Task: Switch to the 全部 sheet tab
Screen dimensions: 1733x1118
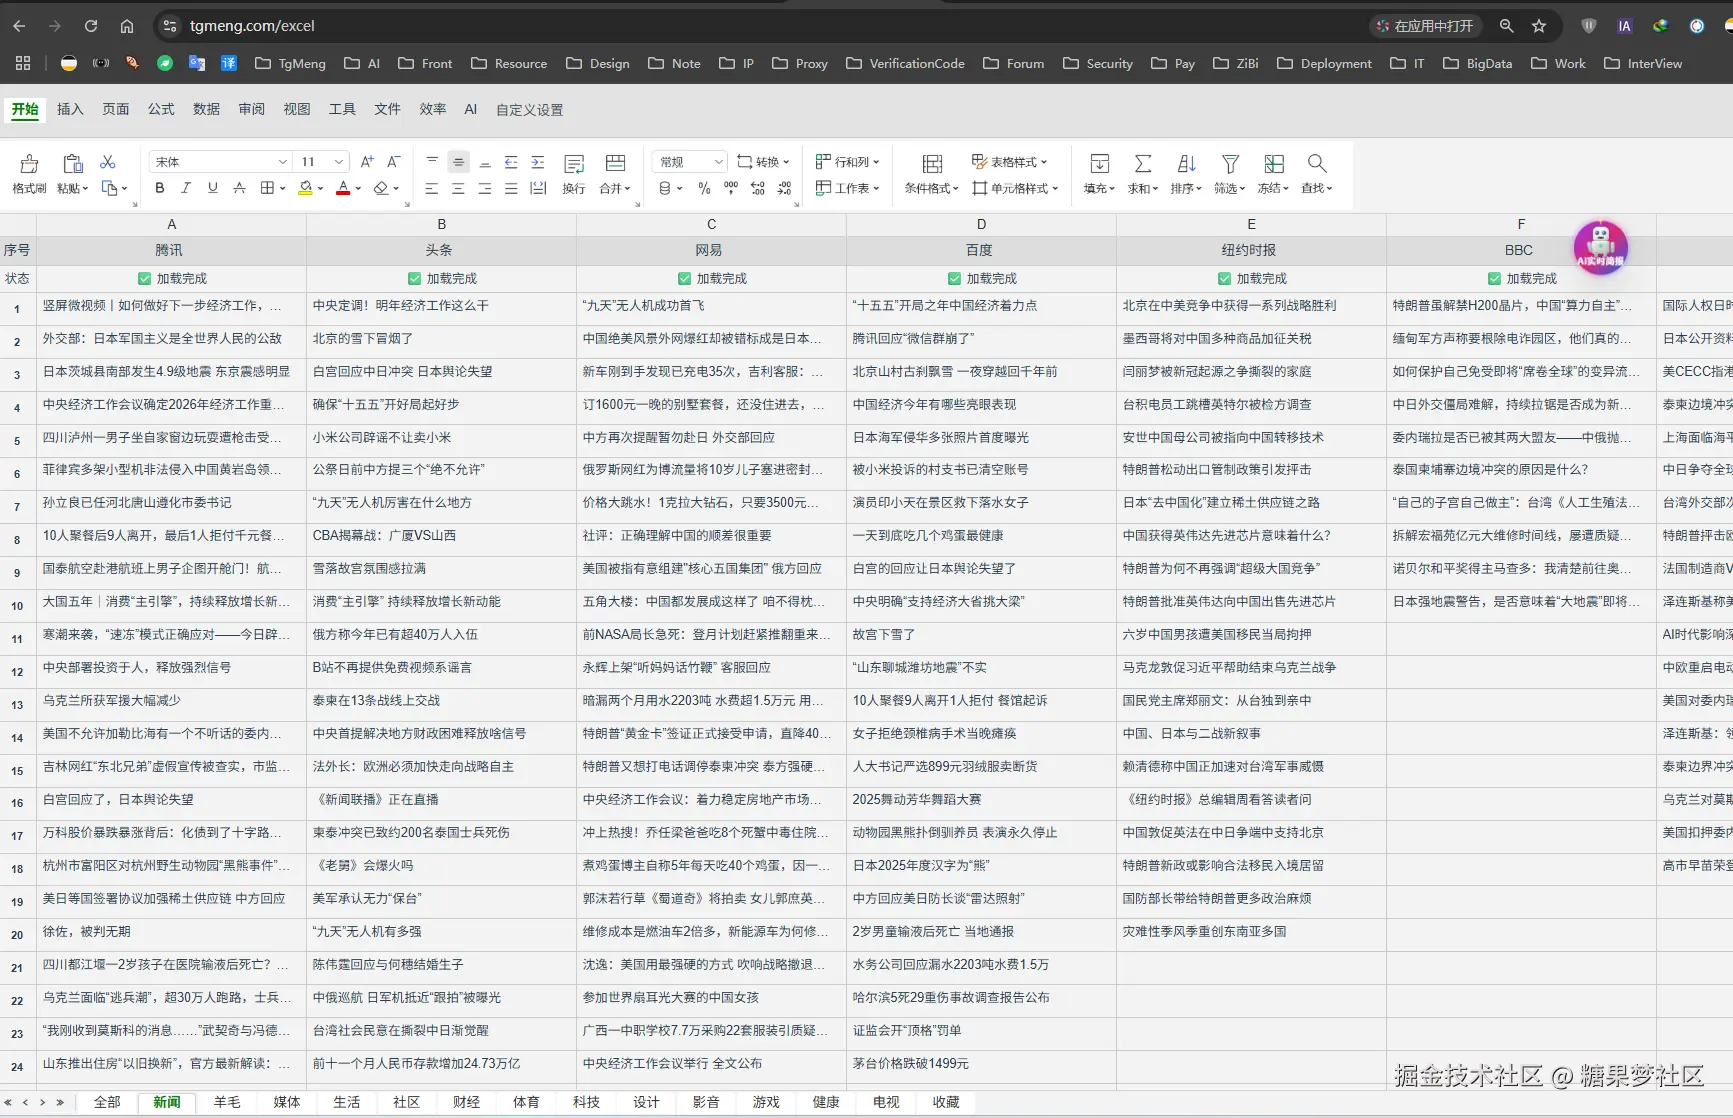Action: tap(107, 1102)
